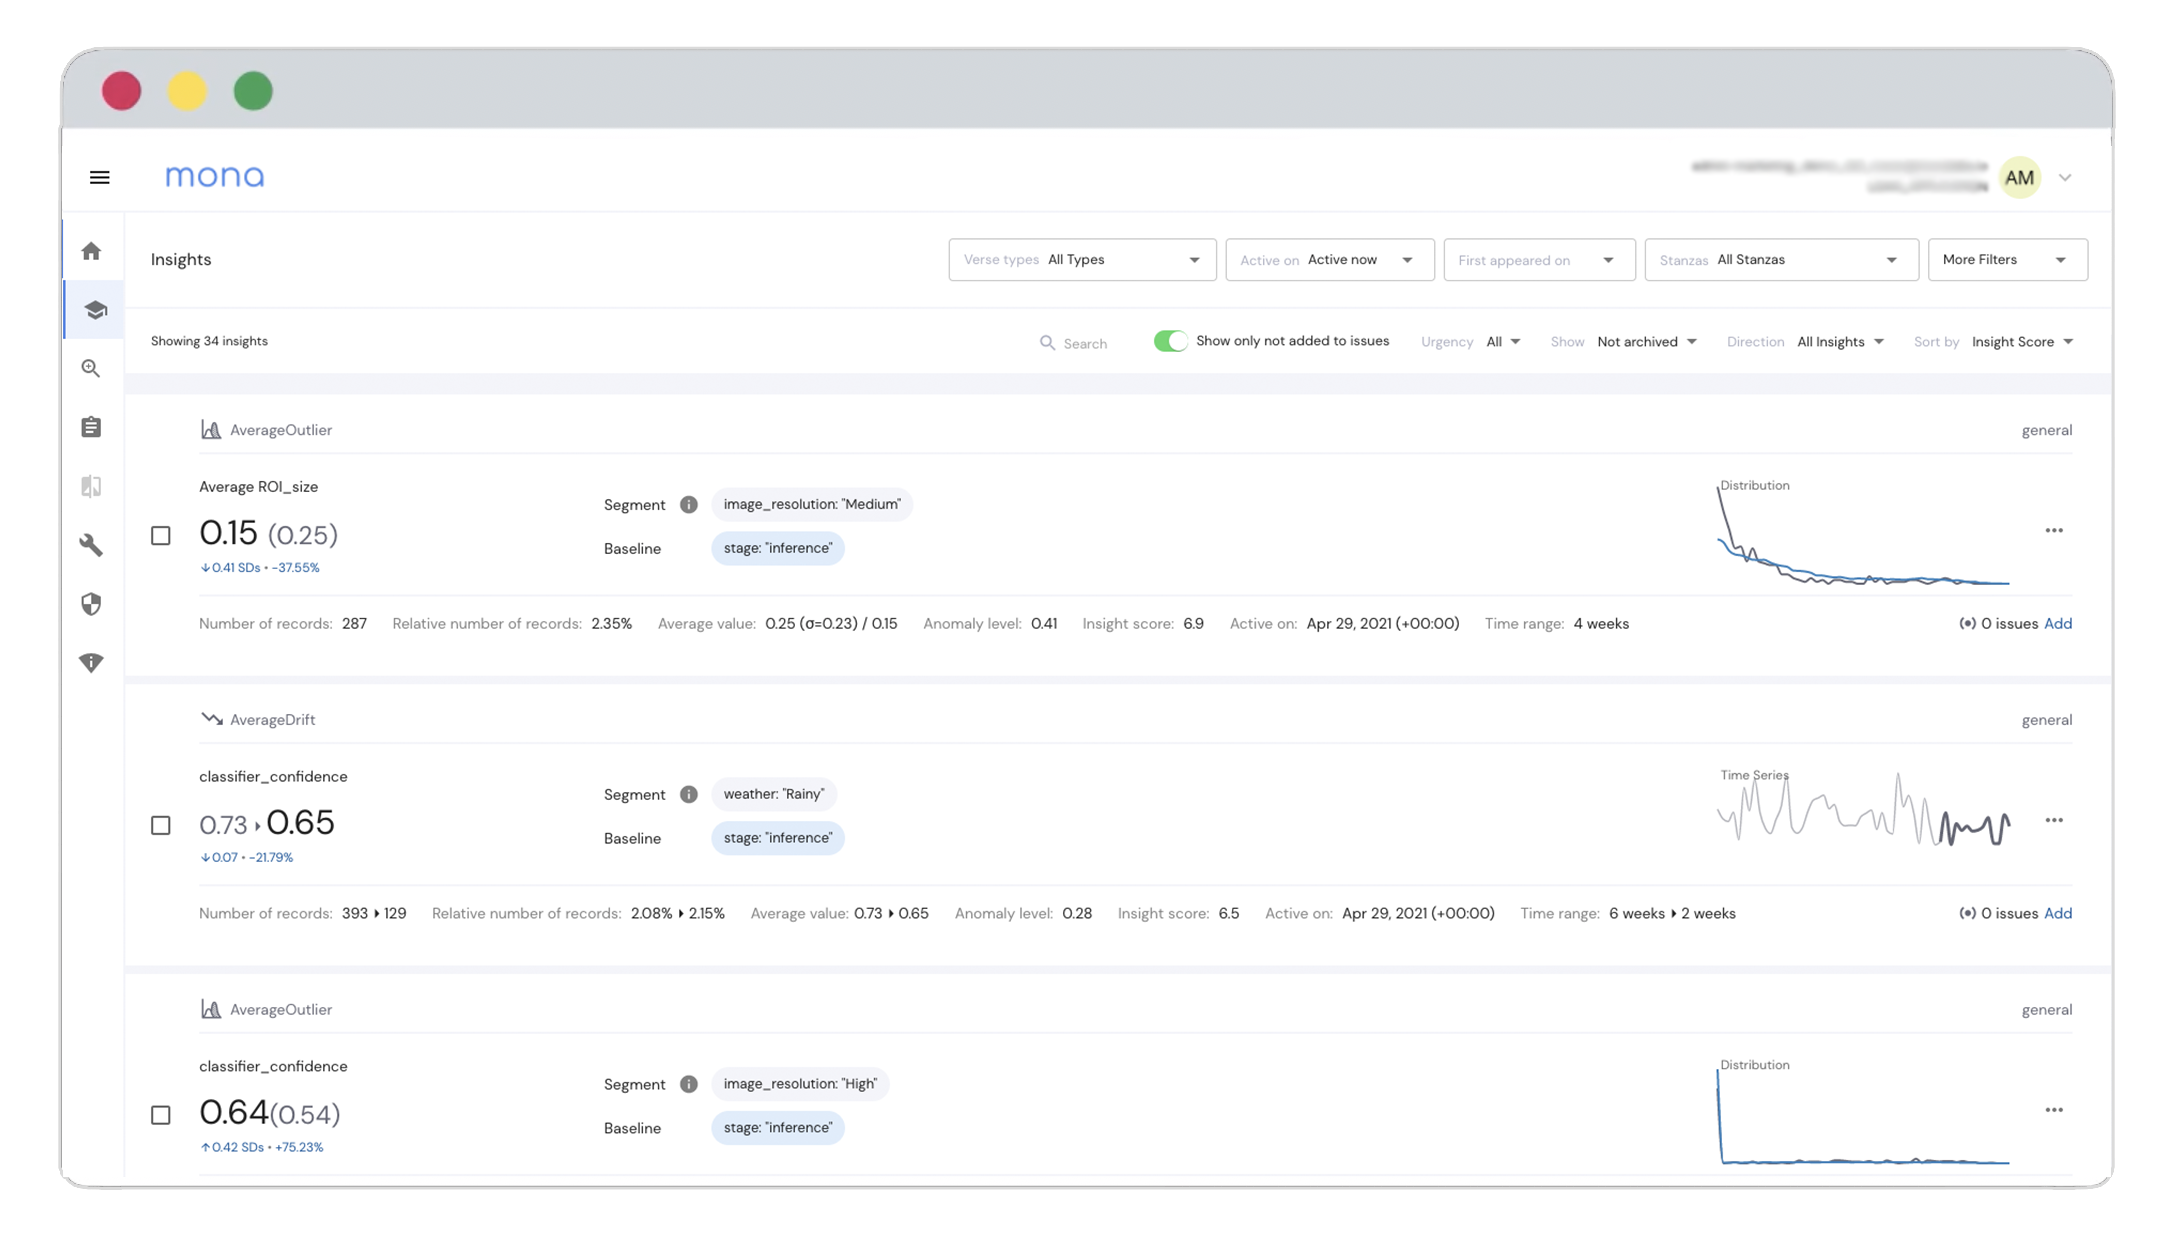Click the info icon beside weather Rainy segment
Screen dimensions: 2172x1253
tap(688, 794)
